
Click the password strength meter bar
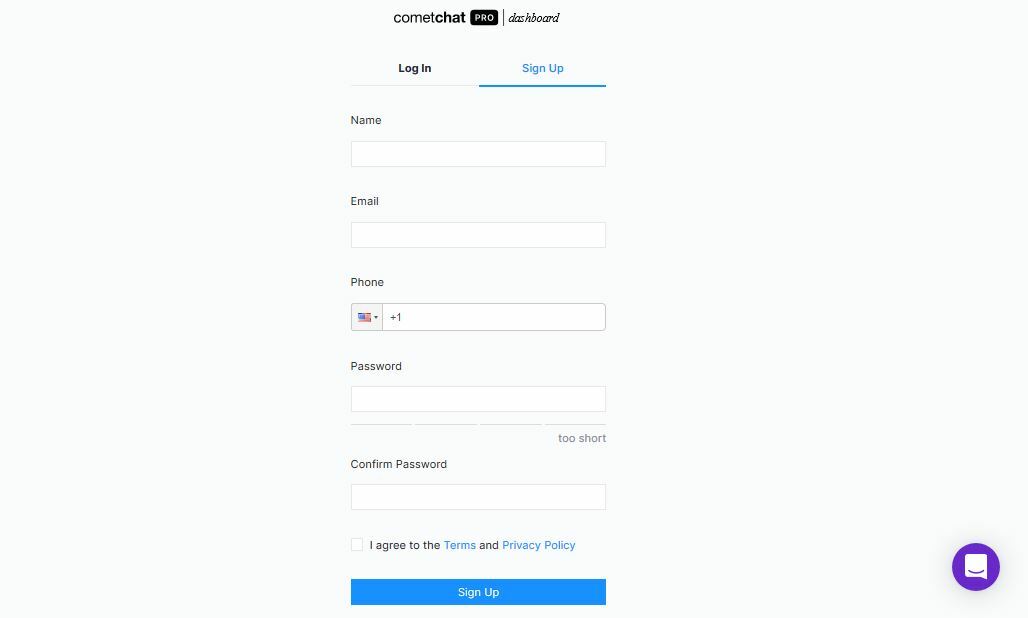pos(478,425)
